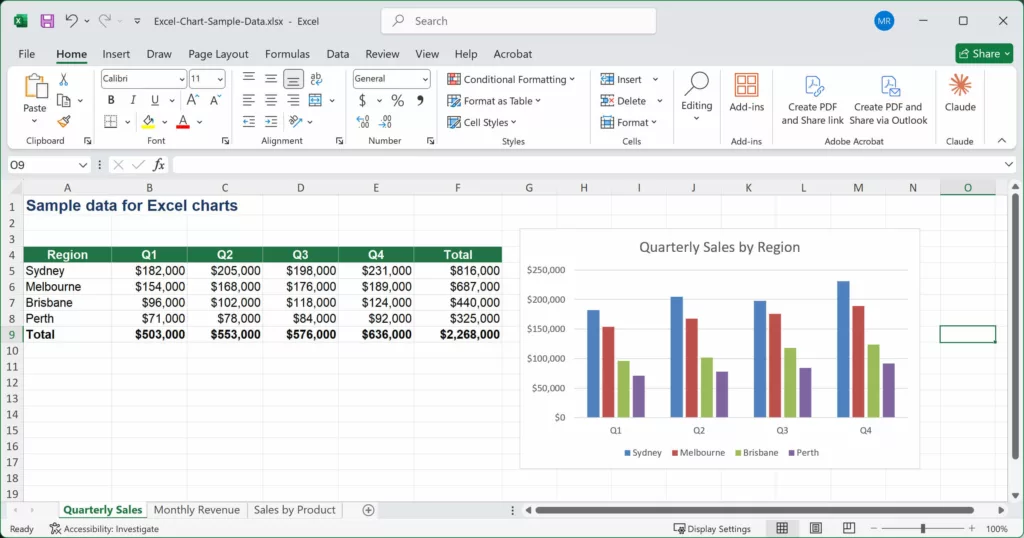The width and height of the screenshot is (1024, 538).
Task: Click the horizontal scrollbar at bottom
Action: tap(754, 510)
